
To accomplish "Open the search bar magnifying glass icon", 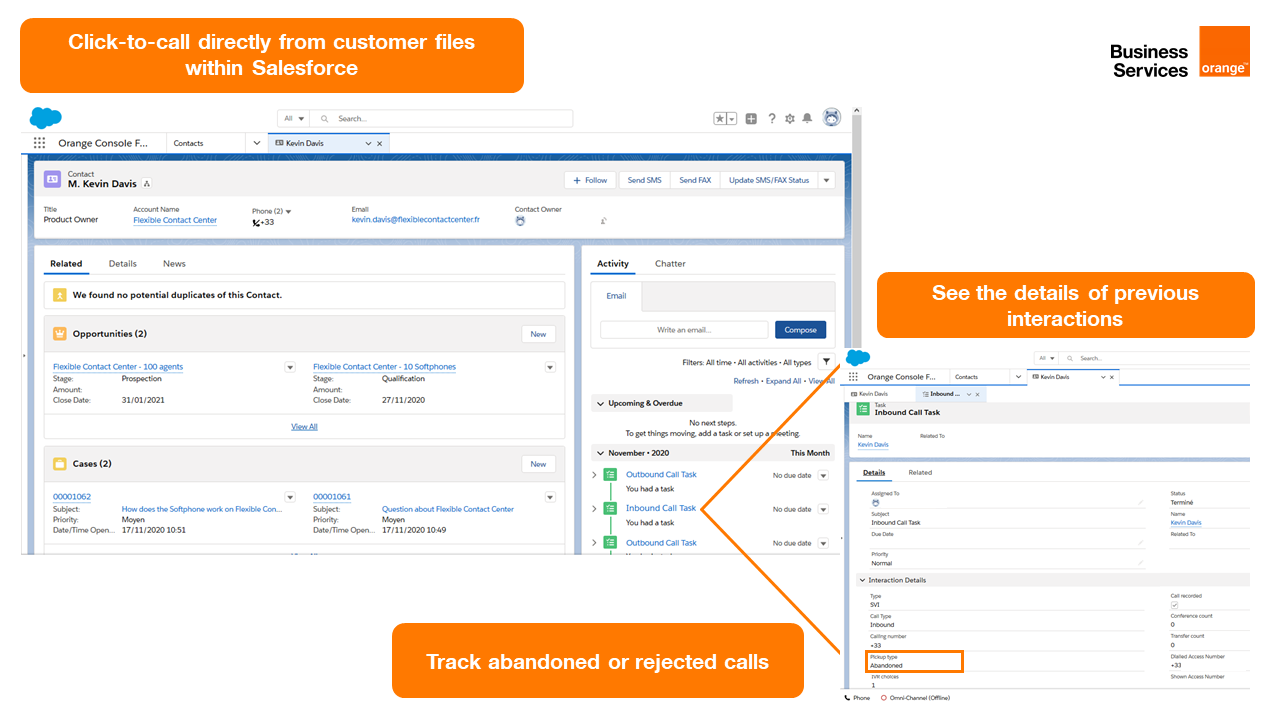I will [x=322, y=118].
